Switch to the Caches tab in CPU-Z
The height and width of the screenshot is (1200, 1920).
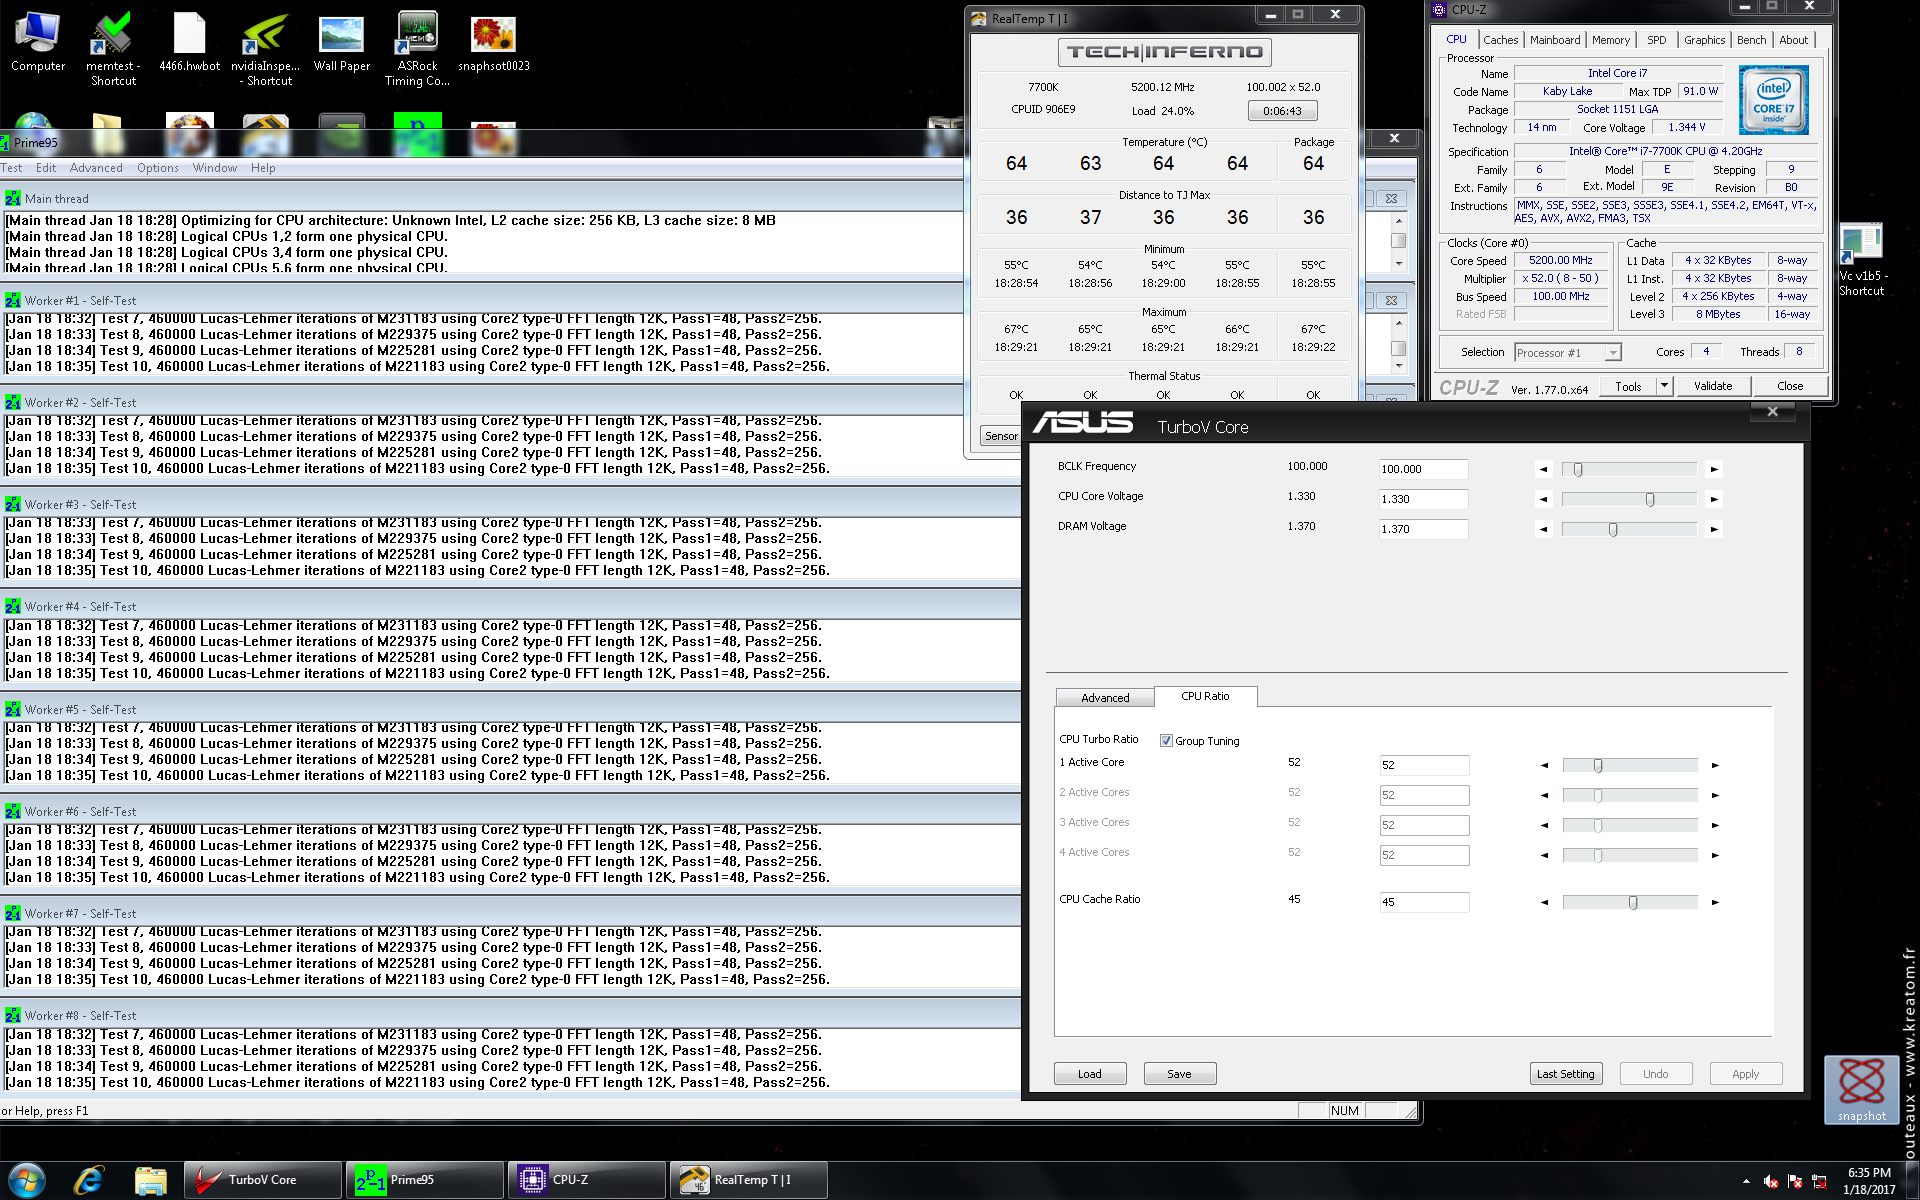pos(1500,40)
